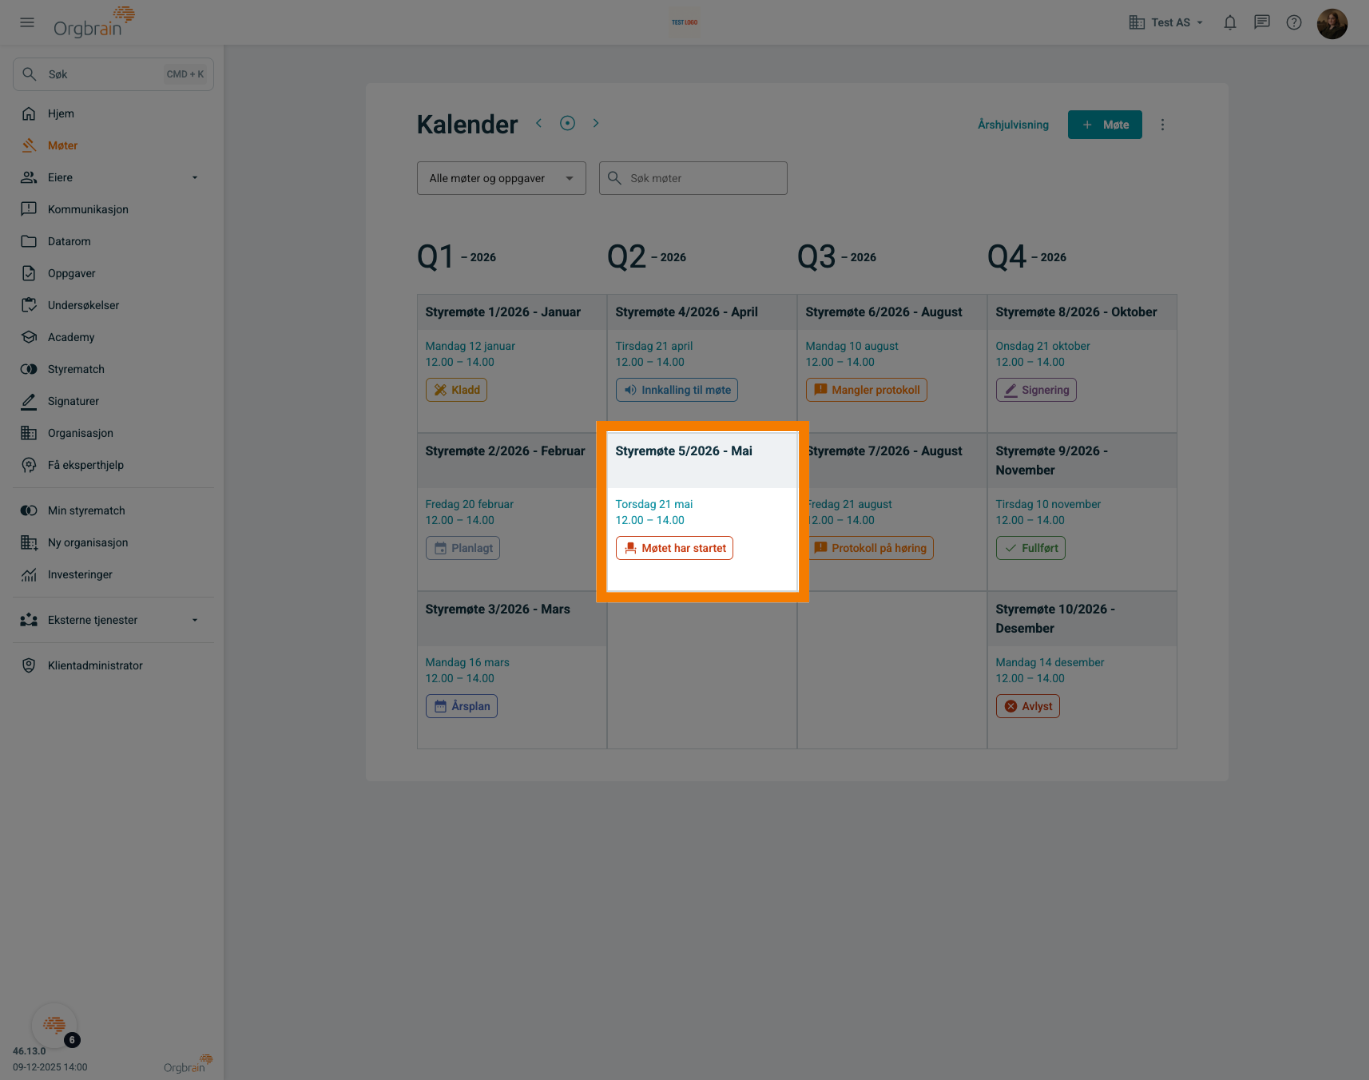This screenshot has width=1369, height=1080.
Task: Click the Styrematch icon in sidebar
Action: [x=29, y=370]
